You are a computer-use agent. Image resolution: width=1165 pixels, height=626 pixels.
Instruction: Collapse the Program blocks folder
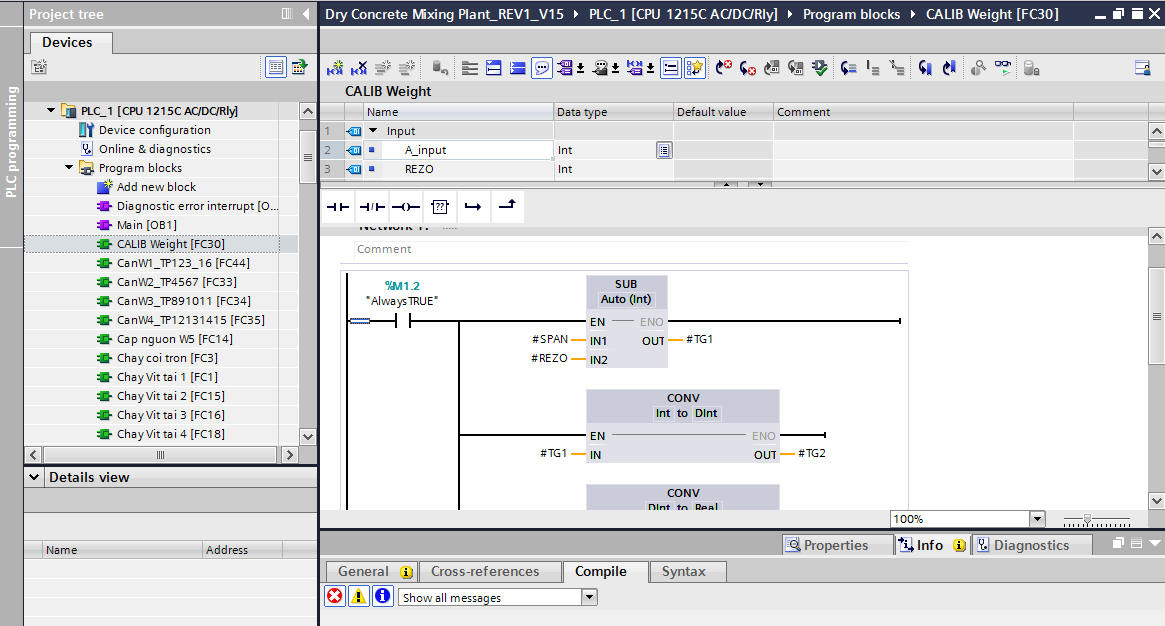[69, 168]
